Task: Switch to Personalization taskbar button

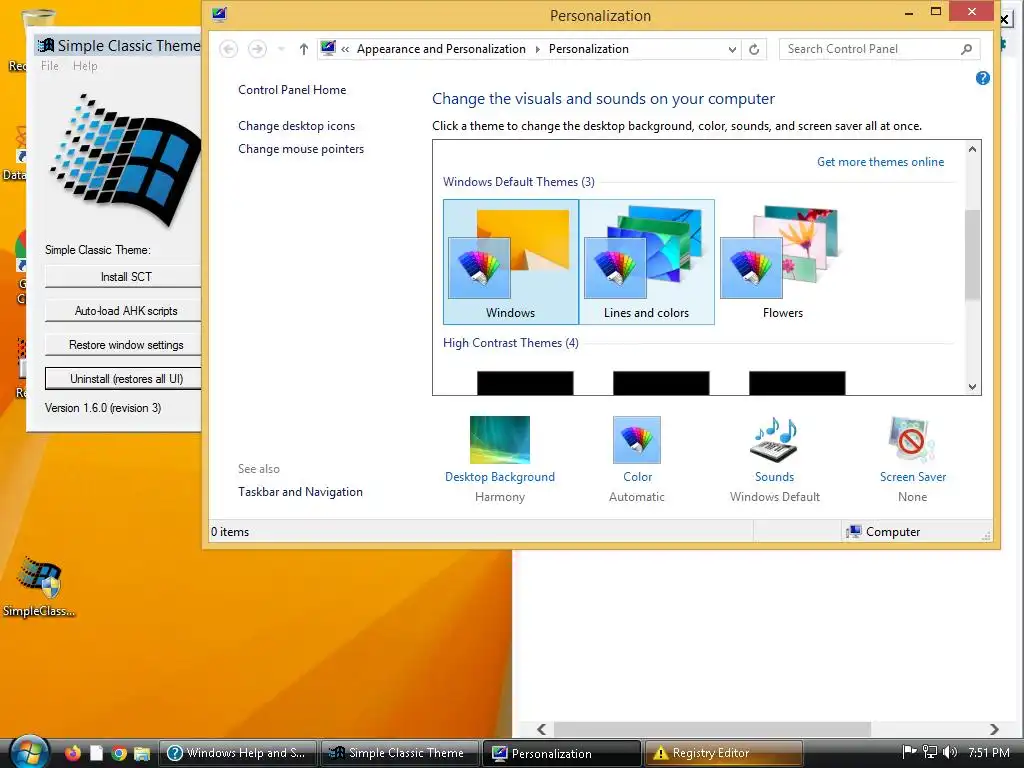Action: point(562,753)
